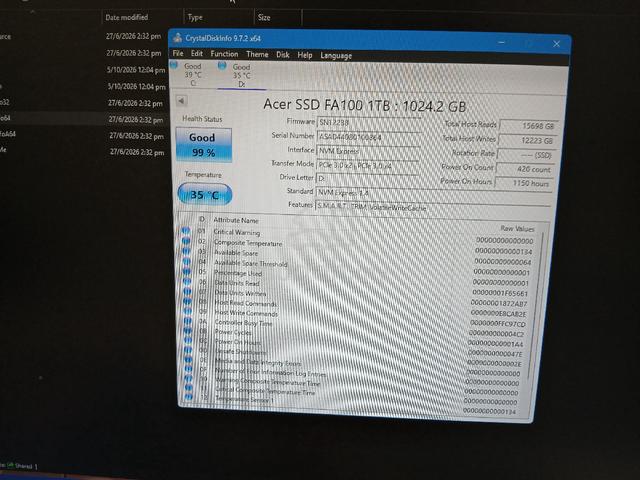The width and height of the screenshot is (640, 480).
Task: Select the C: drive status indicator
Action: click(x=188, y=74)
